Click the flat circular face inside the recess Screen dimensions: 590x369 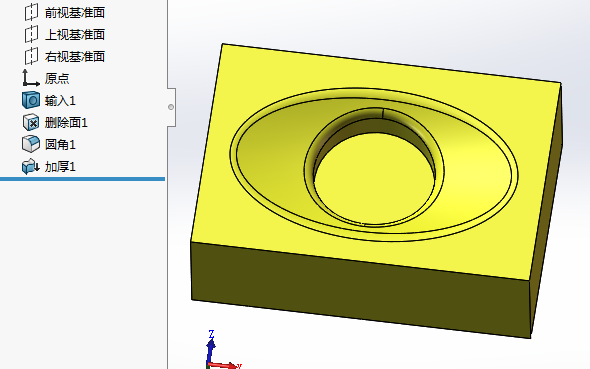click(374, 179)
